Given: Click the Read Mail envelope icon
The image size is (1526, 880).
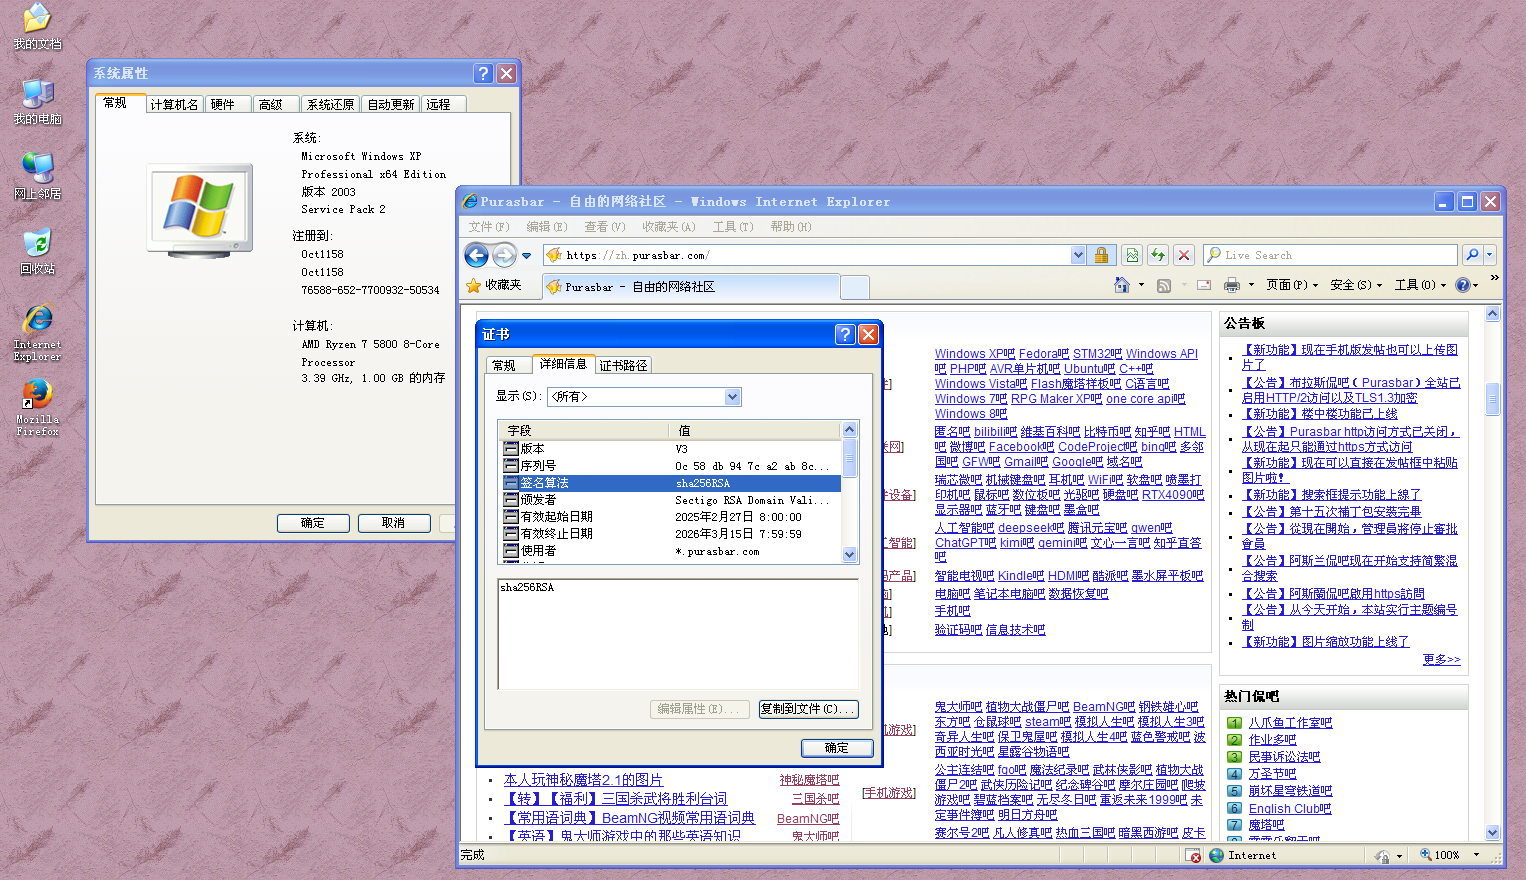Looking at the screenshot, I should click(x=1204, y=285).
